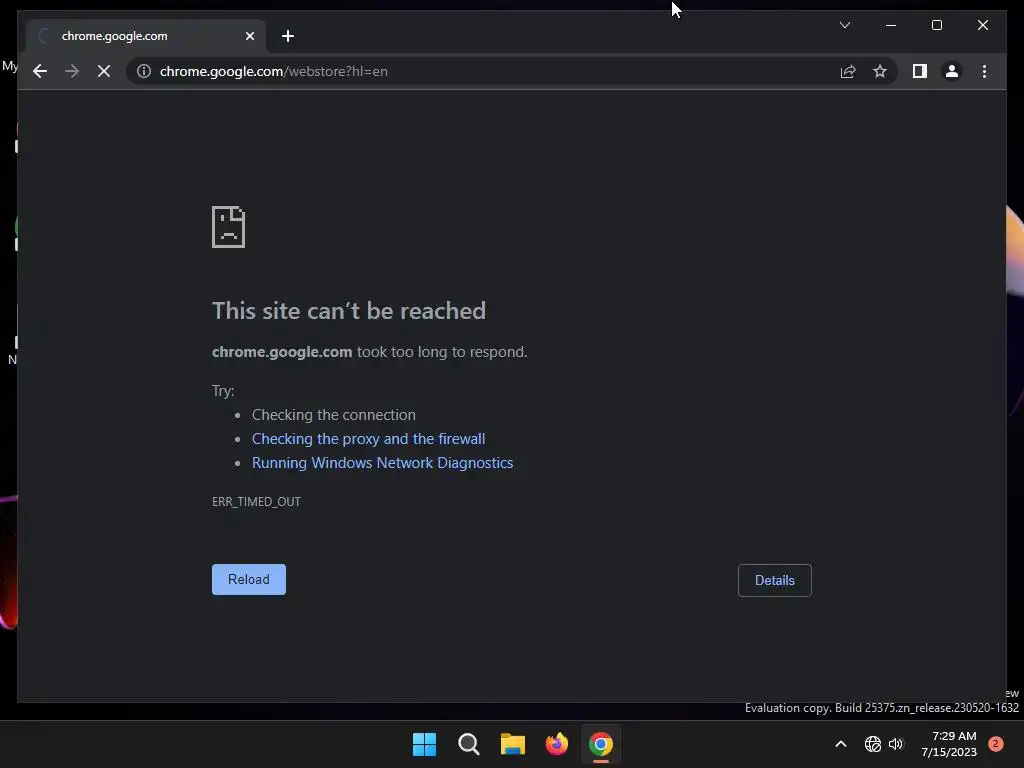The width and height of the screenshot is (1024, 768).
Task: Click the sad page error icon
Action: [229, 227]
